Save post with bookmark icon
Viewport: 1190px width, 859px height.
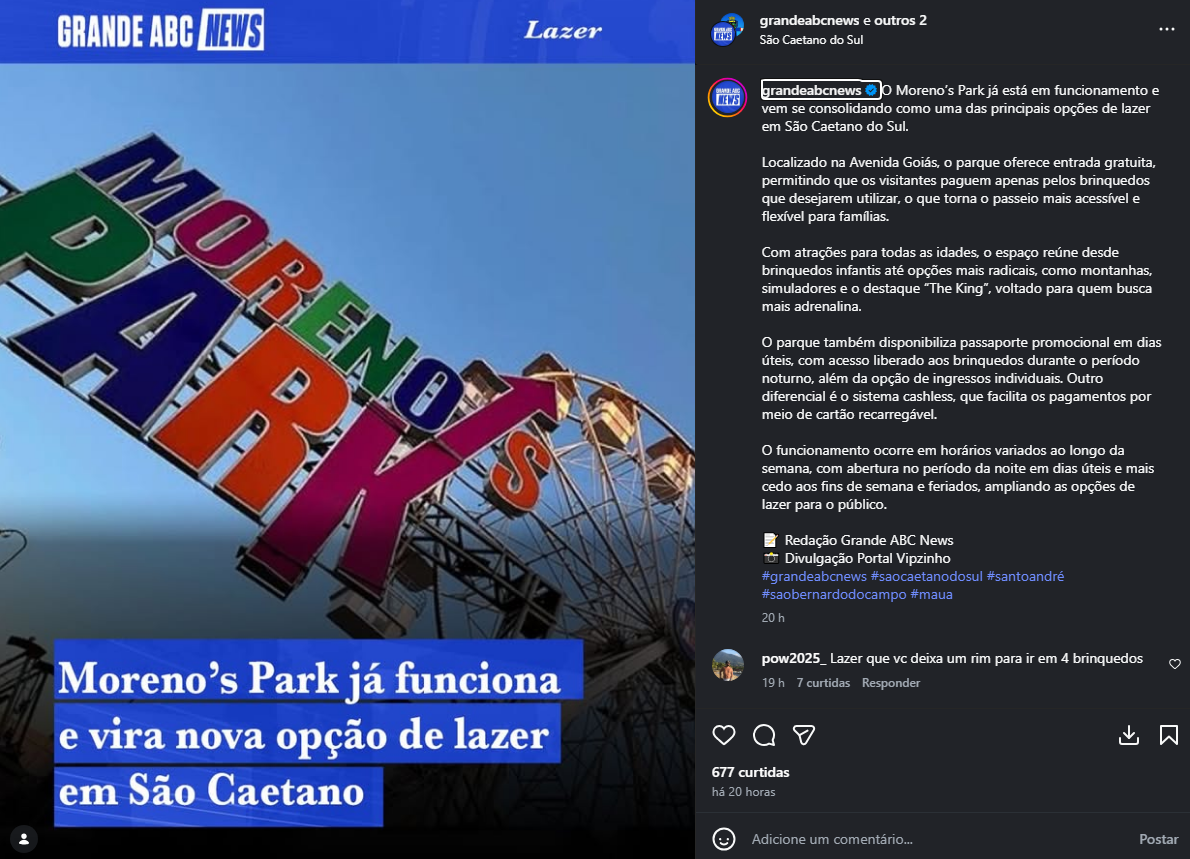pos(1169,735)
